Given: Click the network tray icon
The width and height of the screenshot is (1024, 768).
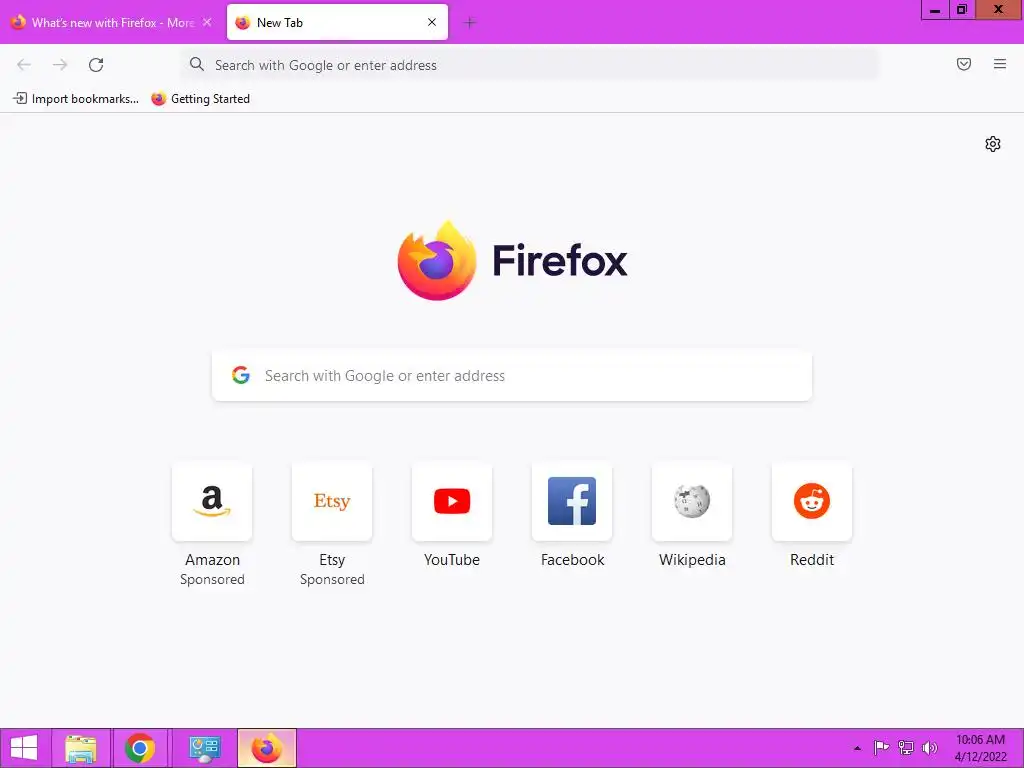Looking at the screenshot, I should click(x=906, y=748).
